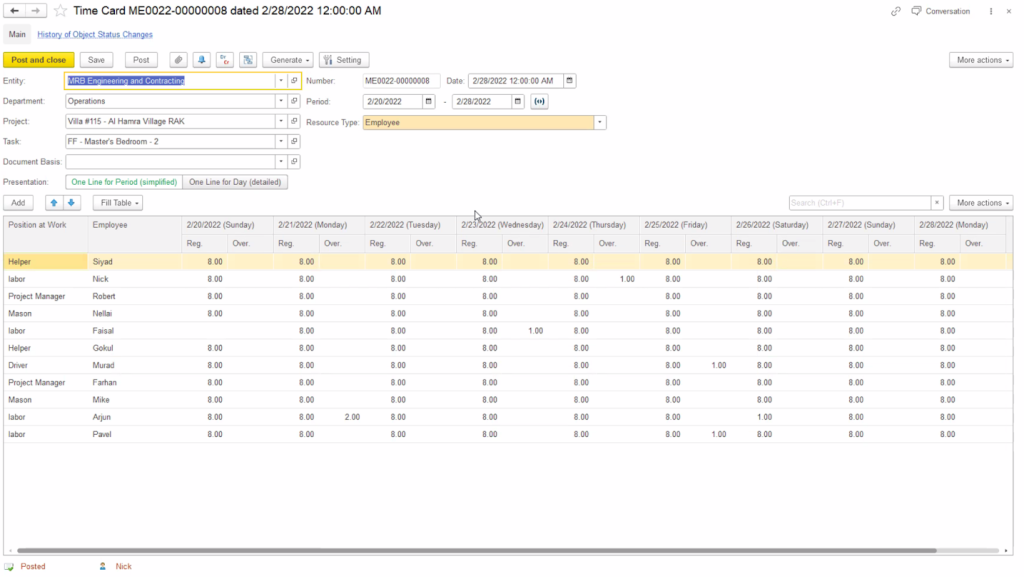Select the employee cell Siyad
1024x577 pixels.
point(134,262)
